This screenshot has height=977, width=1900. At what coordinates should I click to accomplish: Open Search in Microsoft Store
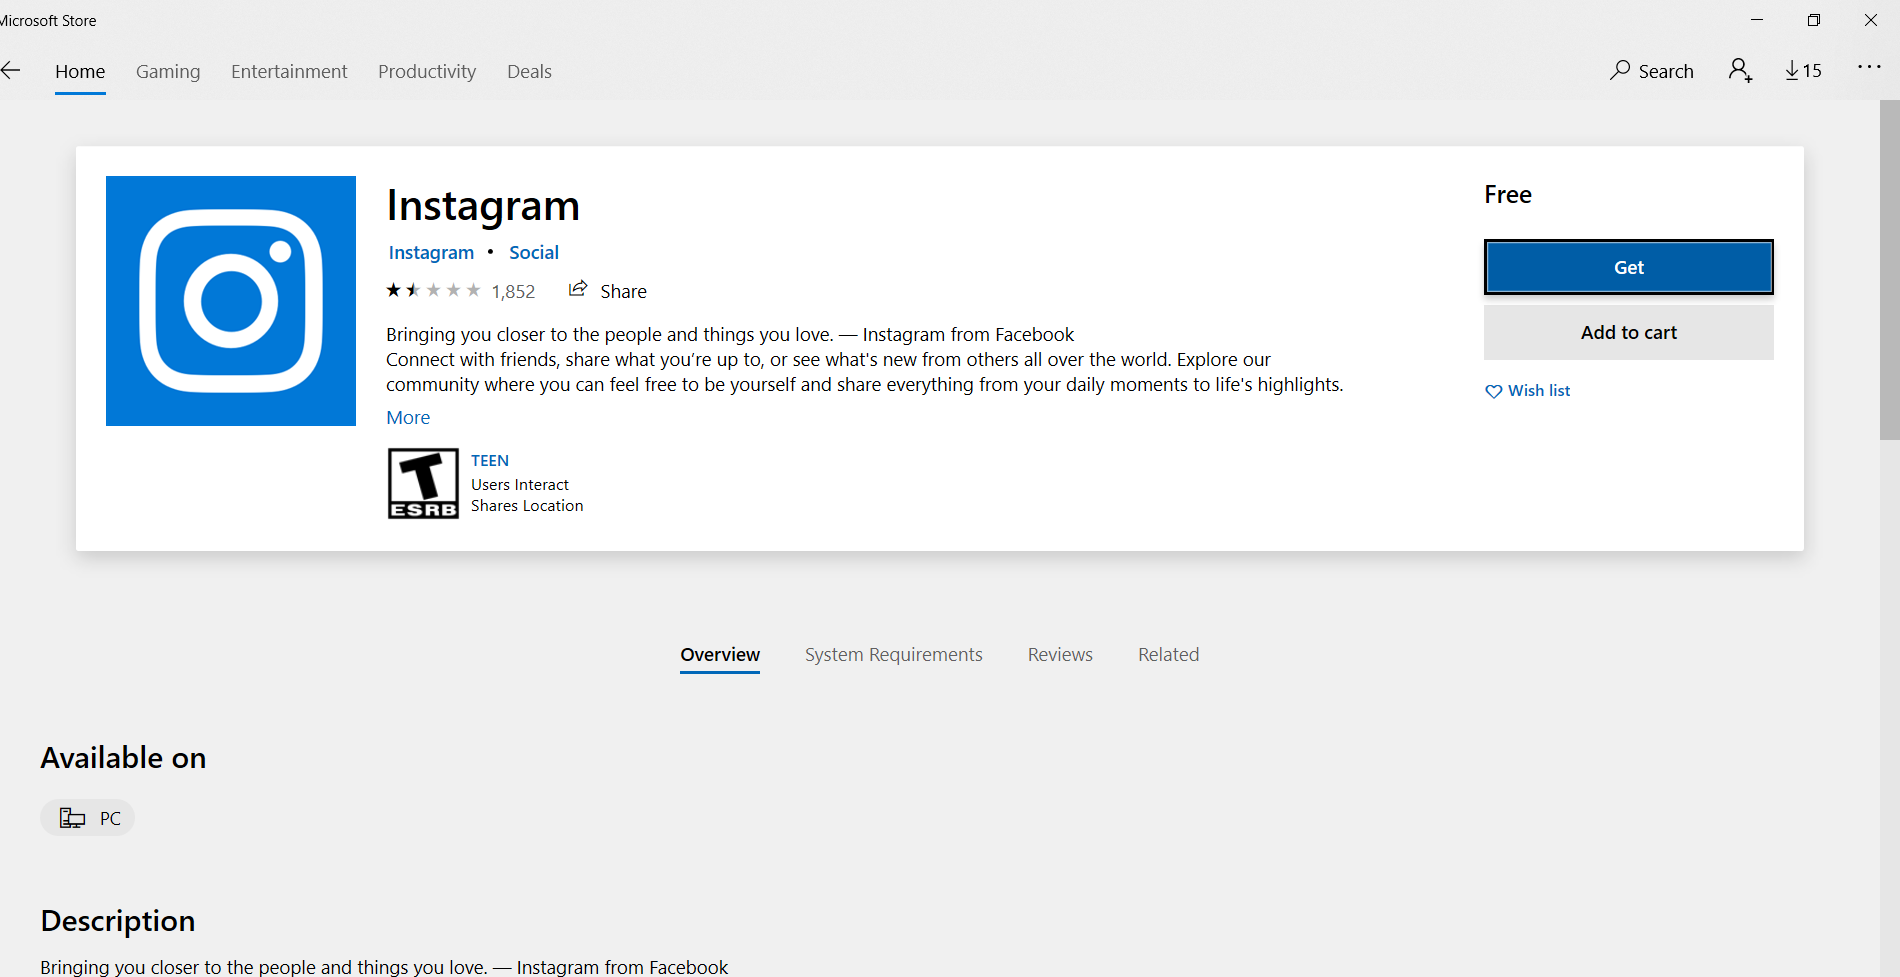[1651, 70]
